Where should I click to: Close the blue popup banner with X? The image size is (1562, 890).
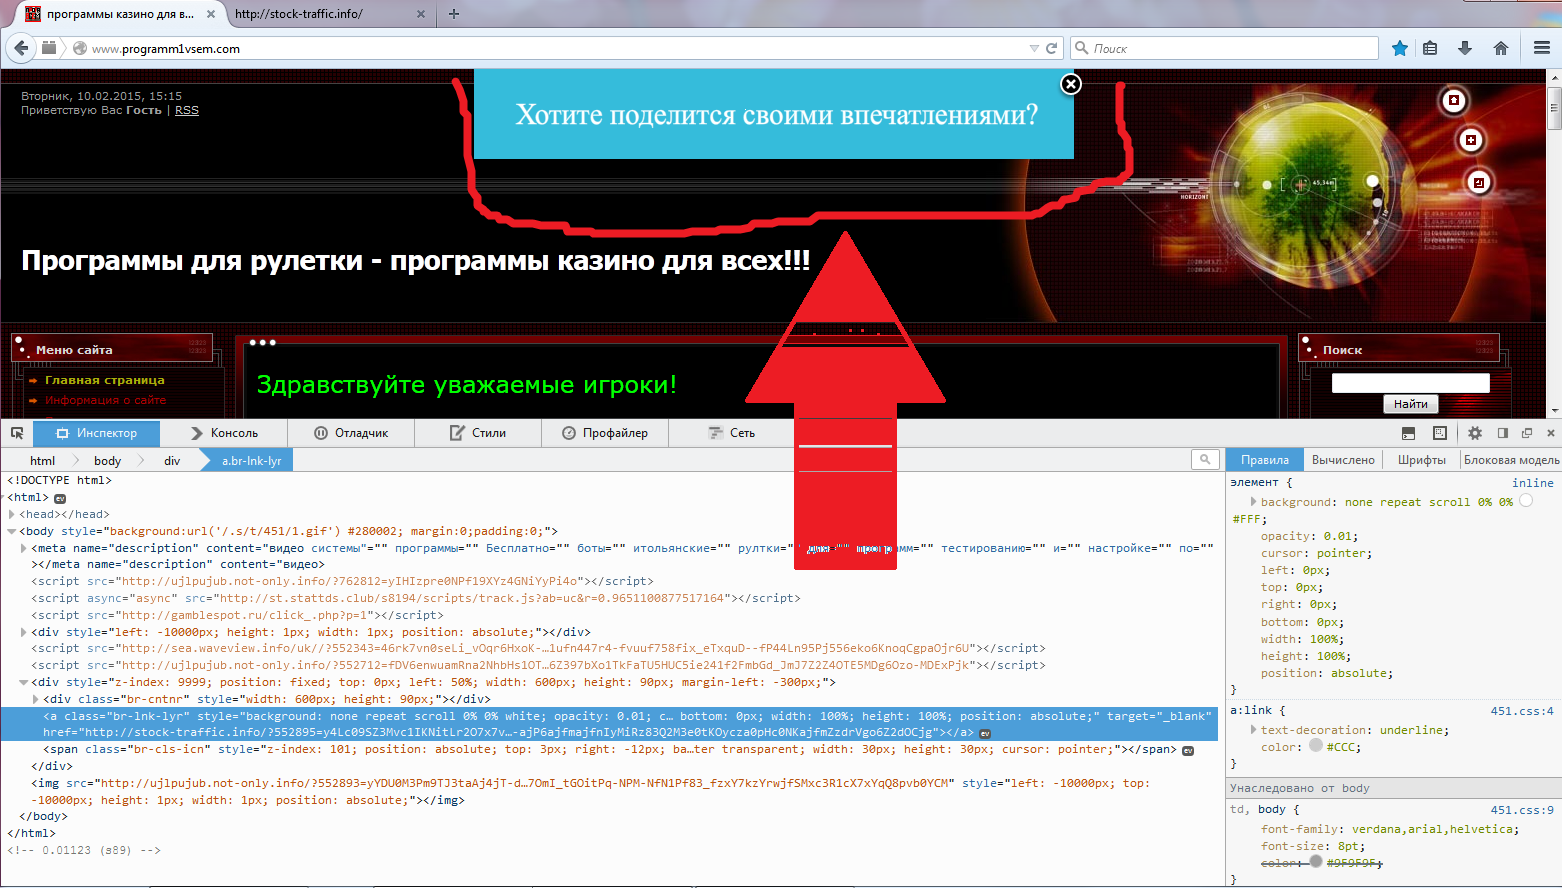[1071, 84]
